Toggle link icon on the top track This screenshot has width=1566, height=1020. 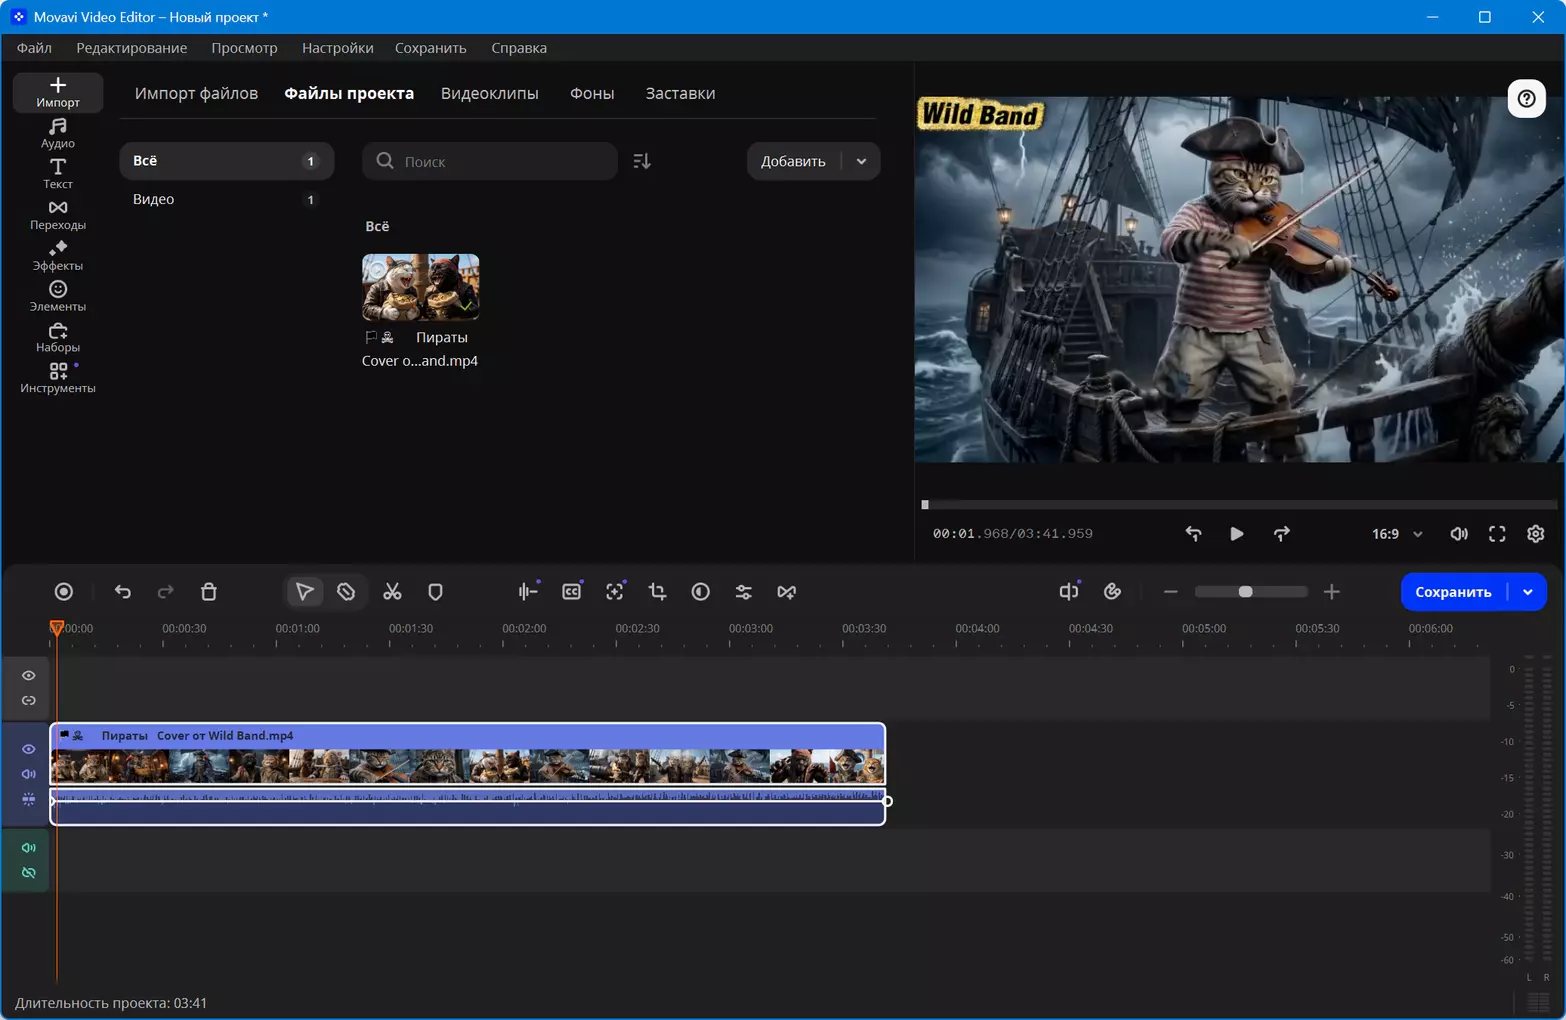pos(29,701)
